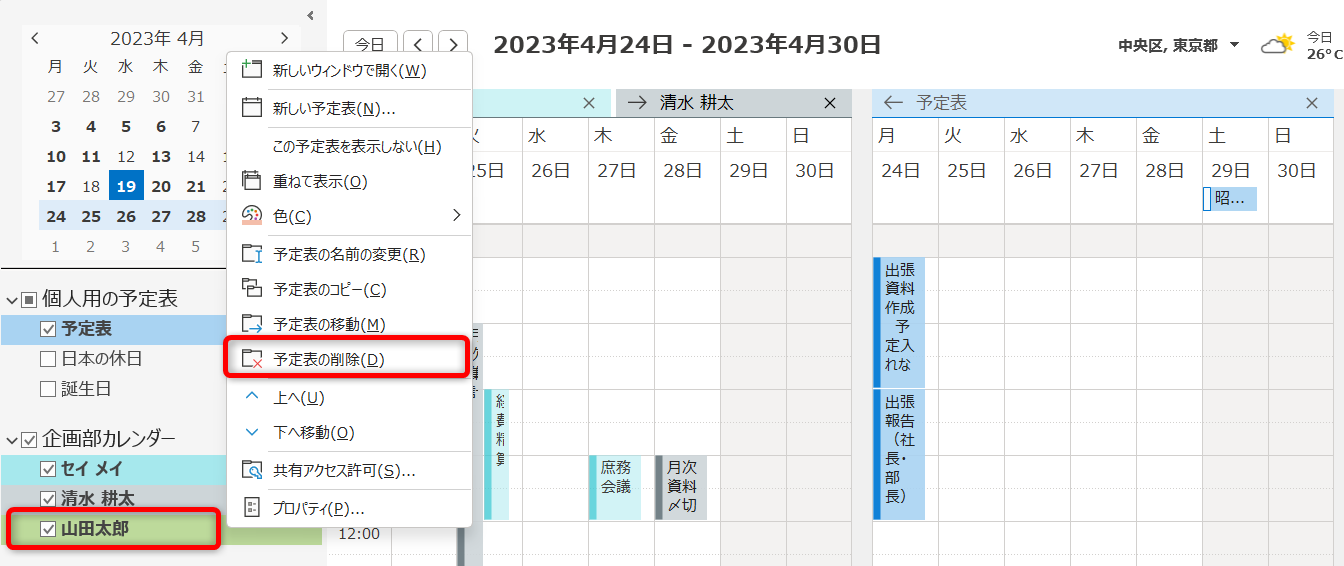Click the プロパティ properties icon
1344x566 pixels.
pos(252,508)
